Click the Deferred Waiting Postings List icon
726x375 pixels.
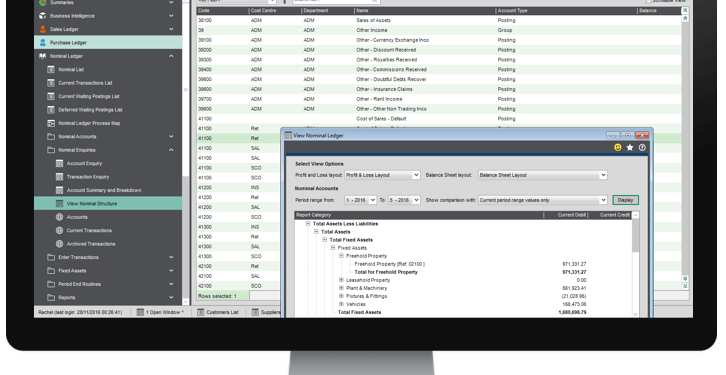(x=51, y=110)
